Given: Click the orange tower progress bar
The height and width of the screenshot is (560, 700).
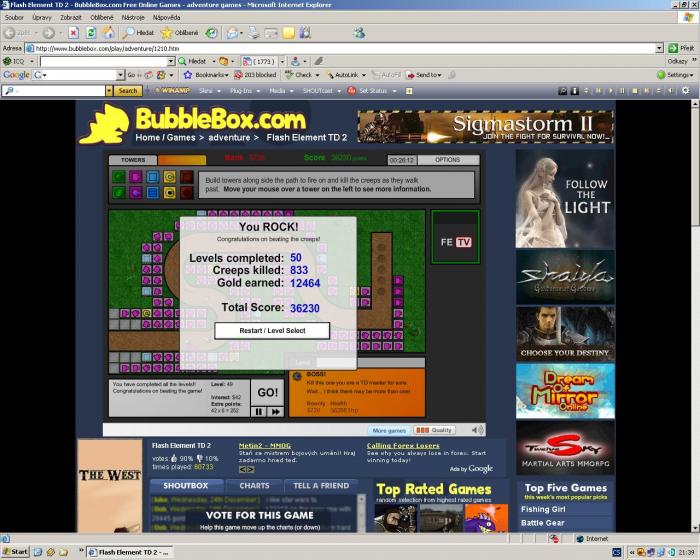Looking at the screenshot, I should [182, 160].
